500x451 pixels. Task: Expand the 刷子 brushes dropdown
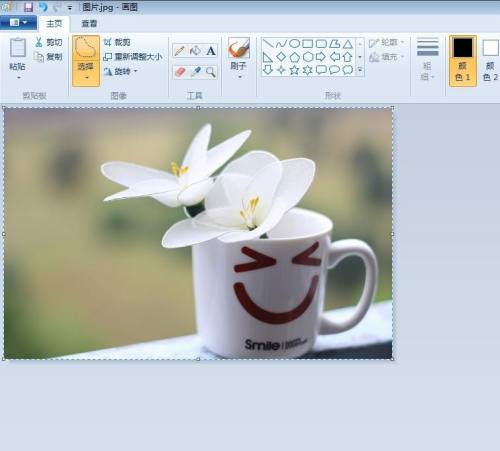point(239,77)
